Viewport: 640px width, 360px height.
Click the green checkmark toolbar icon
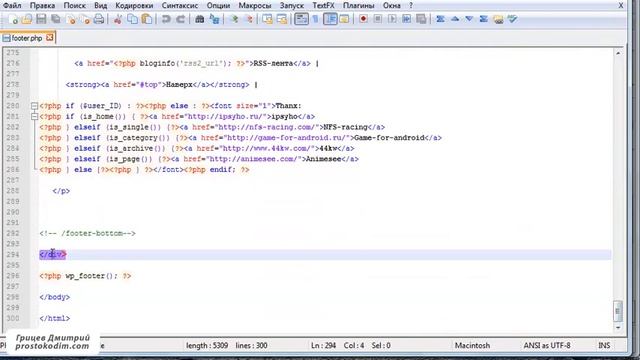pyautogui.click(x=513, y=19)
